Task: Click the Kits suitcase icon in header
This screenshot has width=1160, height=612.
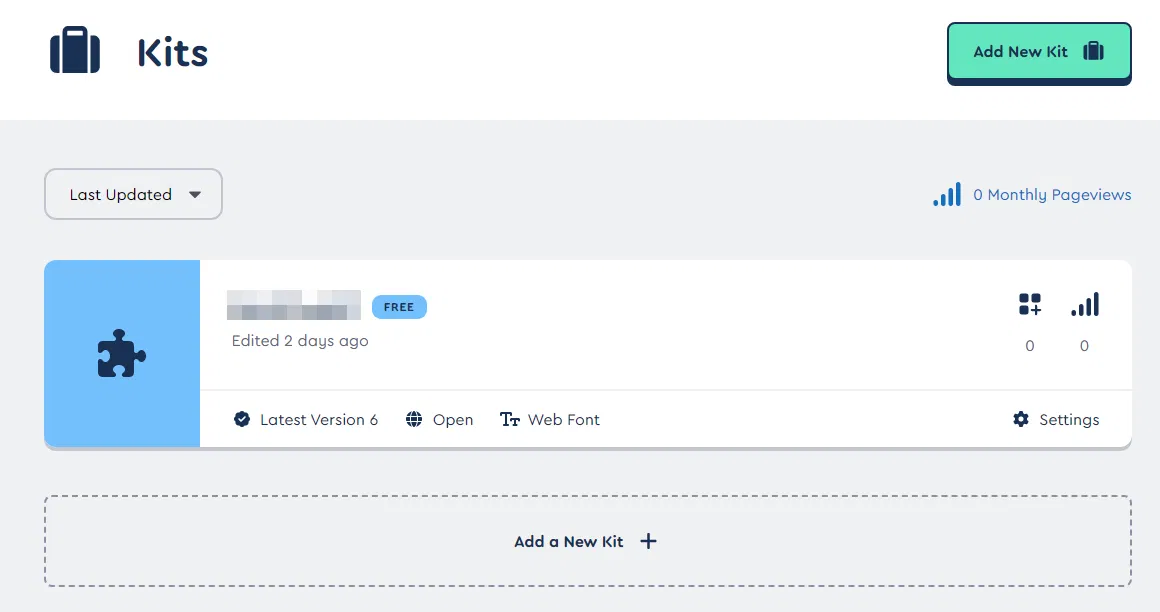Action: click(75, 50)
